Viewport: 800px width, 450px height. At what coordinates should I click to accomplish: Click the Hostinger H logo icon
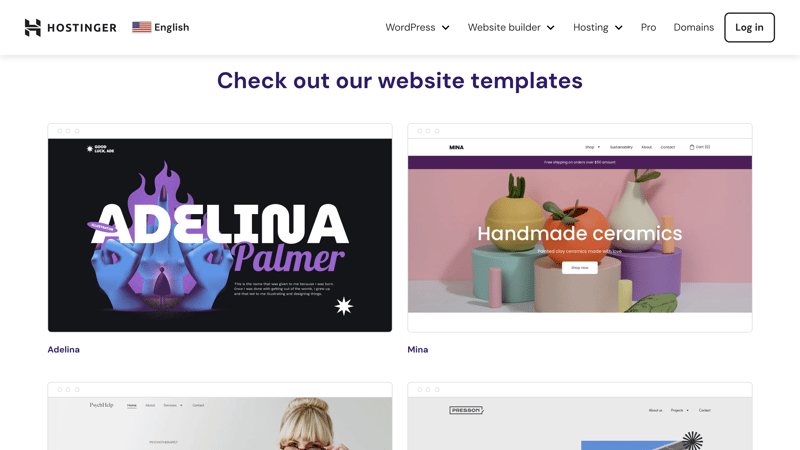33,28
